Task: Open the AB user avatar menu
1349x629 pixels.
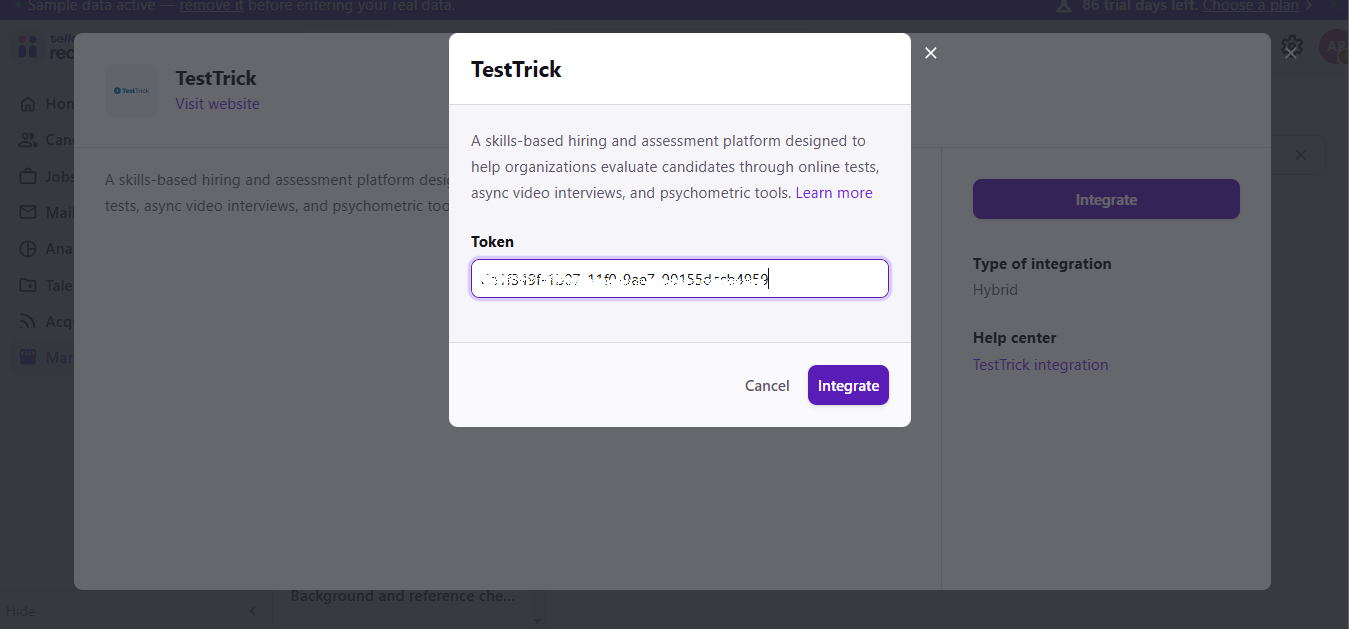Action: coord(1334,46)
